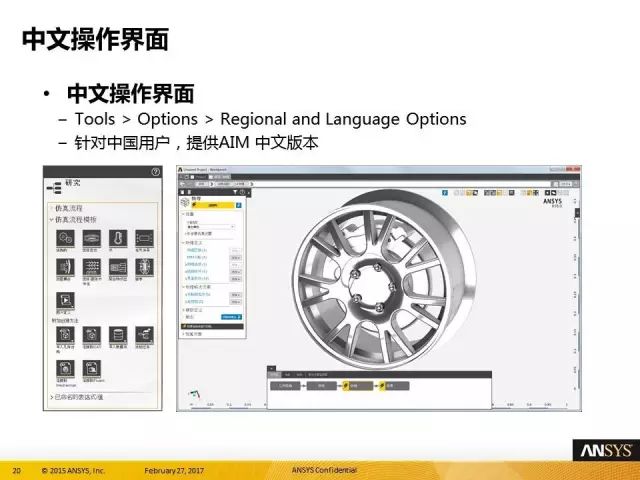Click the database cylinder import icon
The image size is (640, 480).
pyautogui.click(x=118, y=335)
